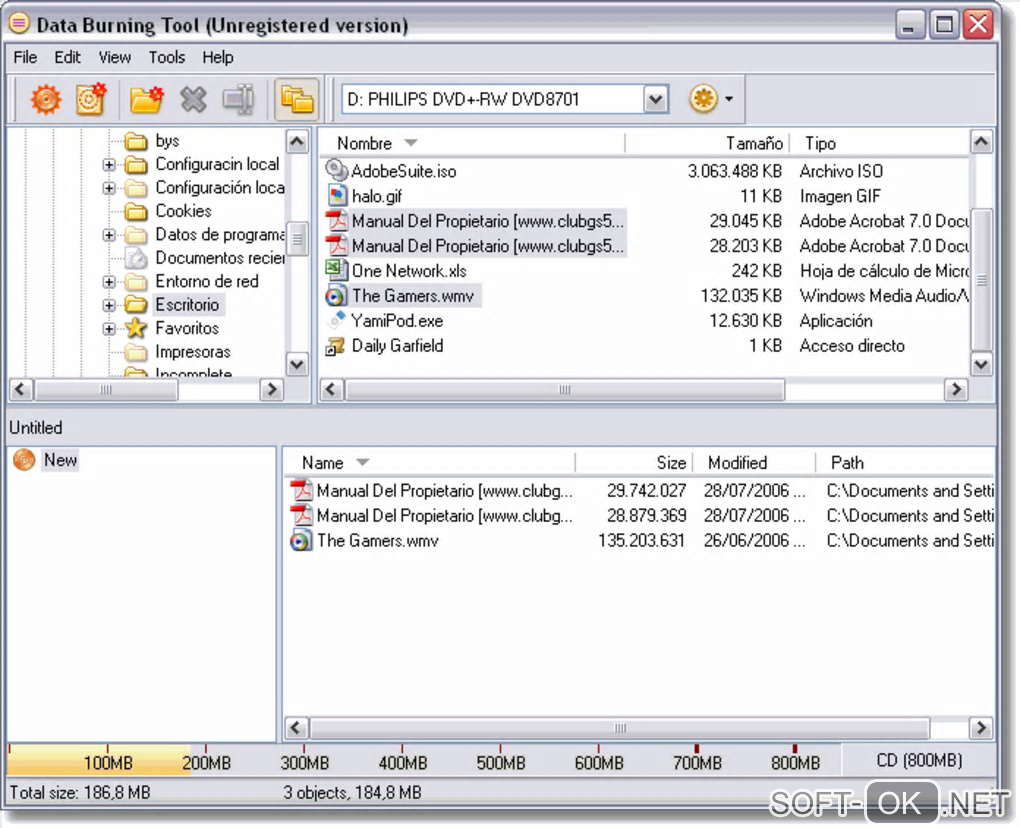Click the burn disc toolbar icon

(x=45, y=100)
